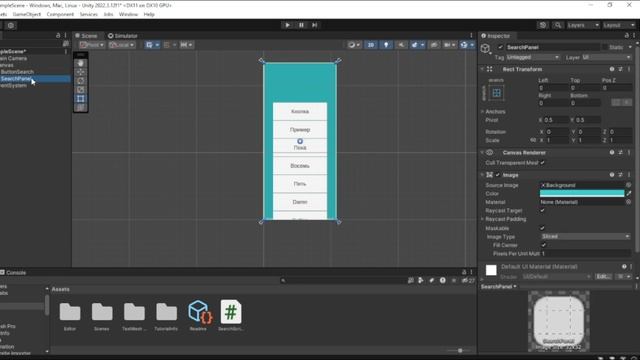Click the material Edit button
Screen dimensions: 640x360
tap(602, 277)
